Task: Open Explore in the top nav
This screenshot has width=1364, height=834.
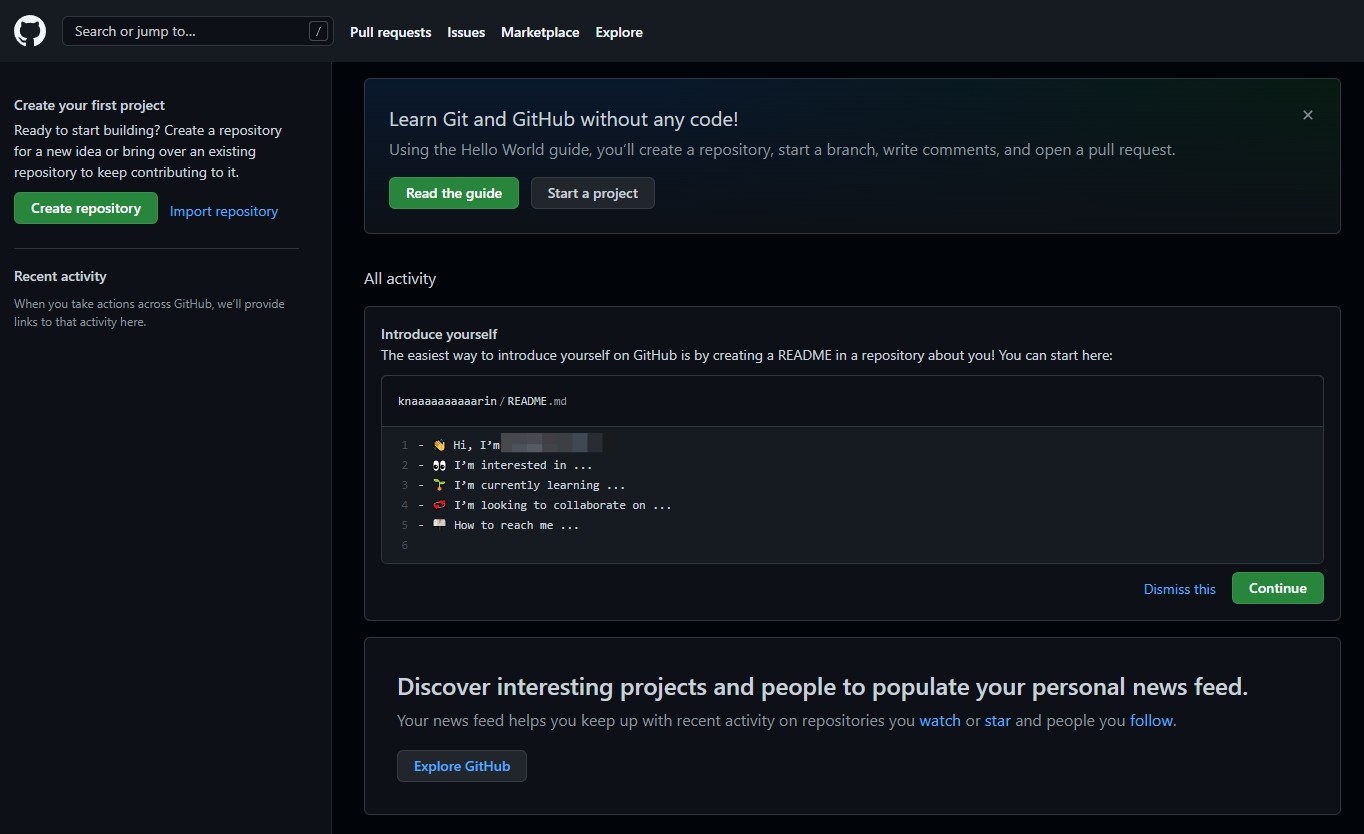Action: pos(619,32)
